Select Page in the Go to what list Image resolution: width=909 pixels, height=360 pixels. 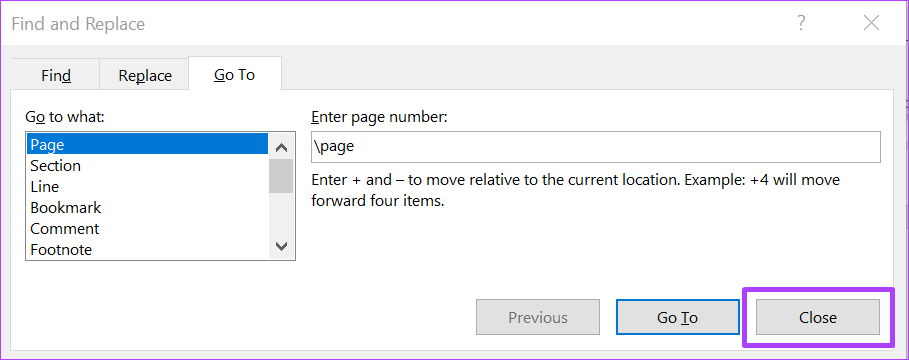(148, 144)
